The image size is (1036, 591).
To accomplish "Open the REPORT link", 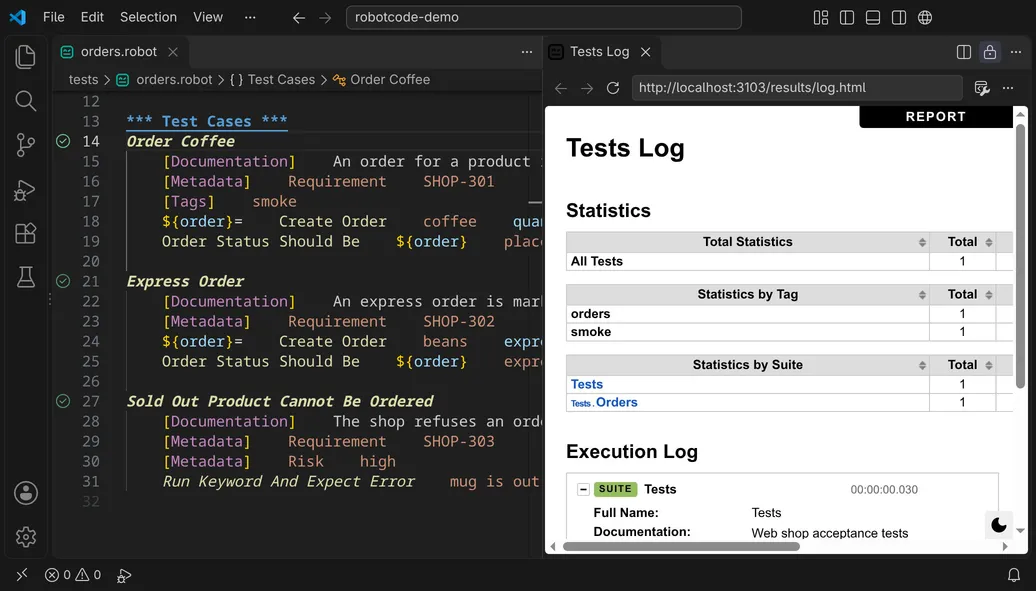I will point(936,116).
